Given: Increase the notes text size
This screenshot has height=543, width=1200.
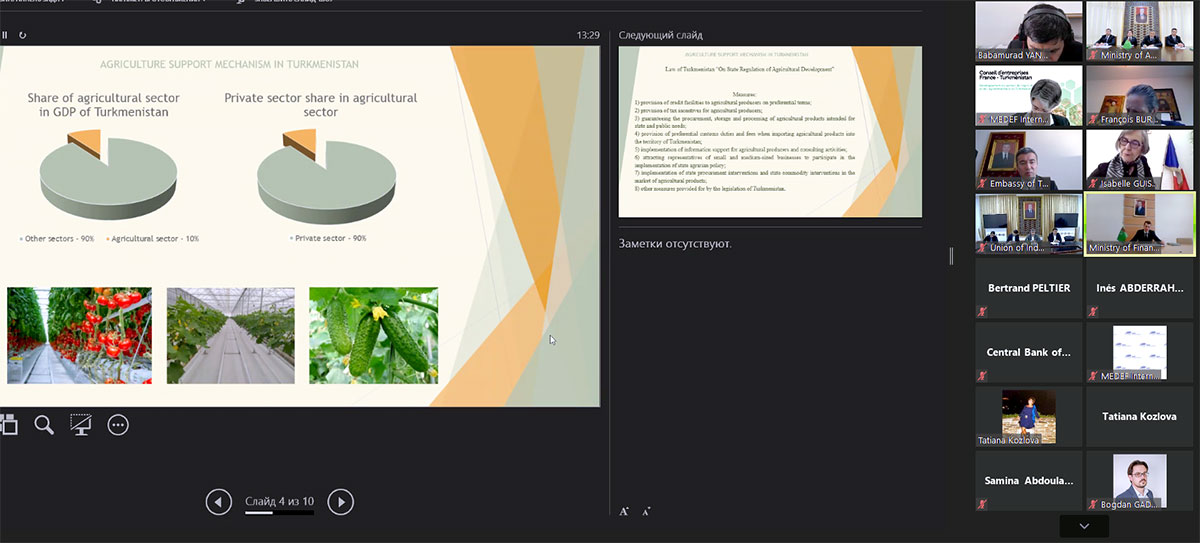Looking at the screenshot, I should (x=624, y=511).
